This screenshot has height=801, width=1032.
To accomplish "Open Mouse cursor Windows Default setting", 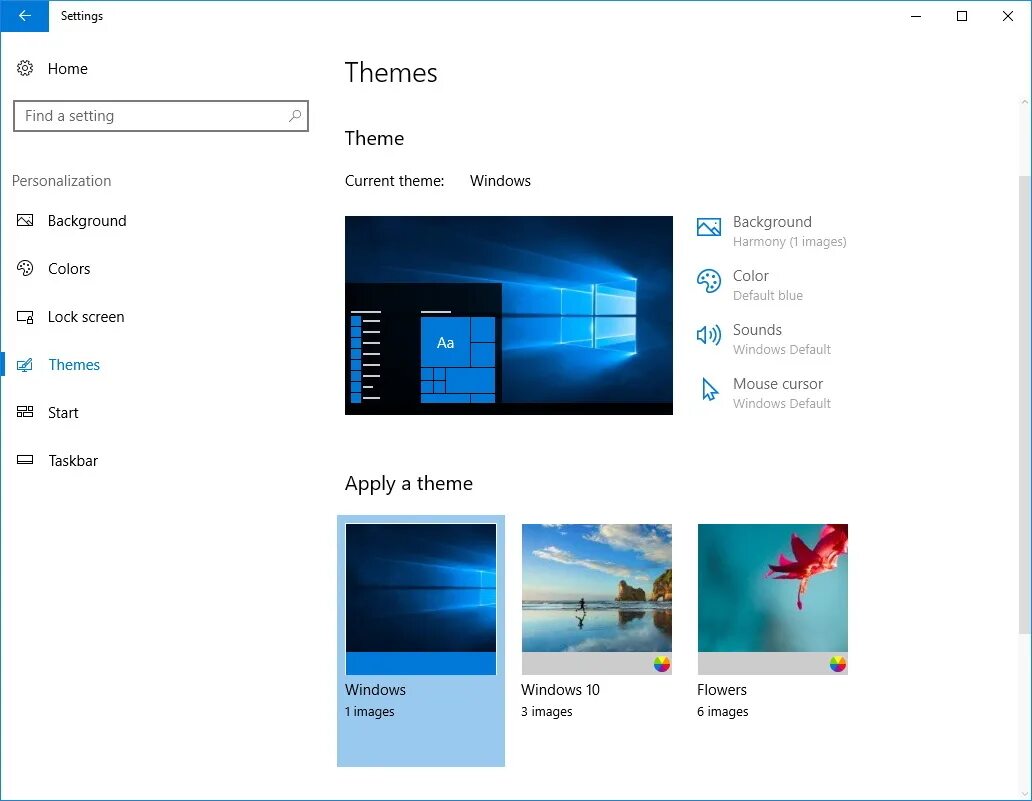I will point(763,393).
